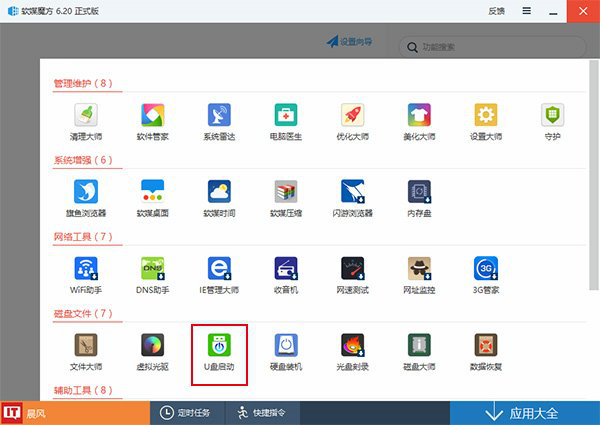The height and width of the screenshot is (425, 600).
Task: Launch U盘启动 USB boot icon
Action: point(219,345)
